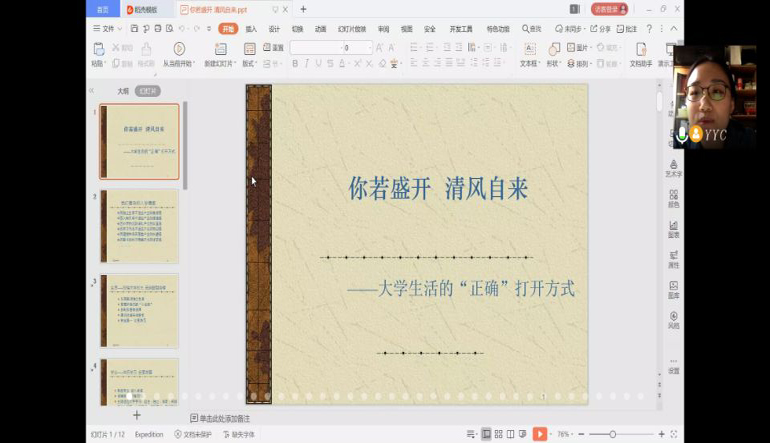Click the 分享 share button
The image size is (770, 443).
click(x=600, y=29)
